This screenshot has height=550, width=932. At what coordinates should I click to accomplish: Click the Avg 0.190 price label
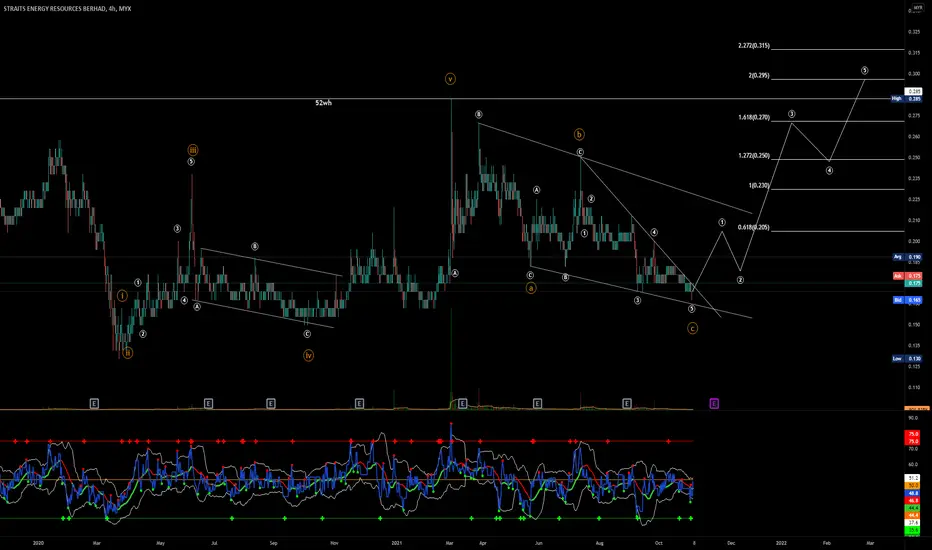pos(907,257)
